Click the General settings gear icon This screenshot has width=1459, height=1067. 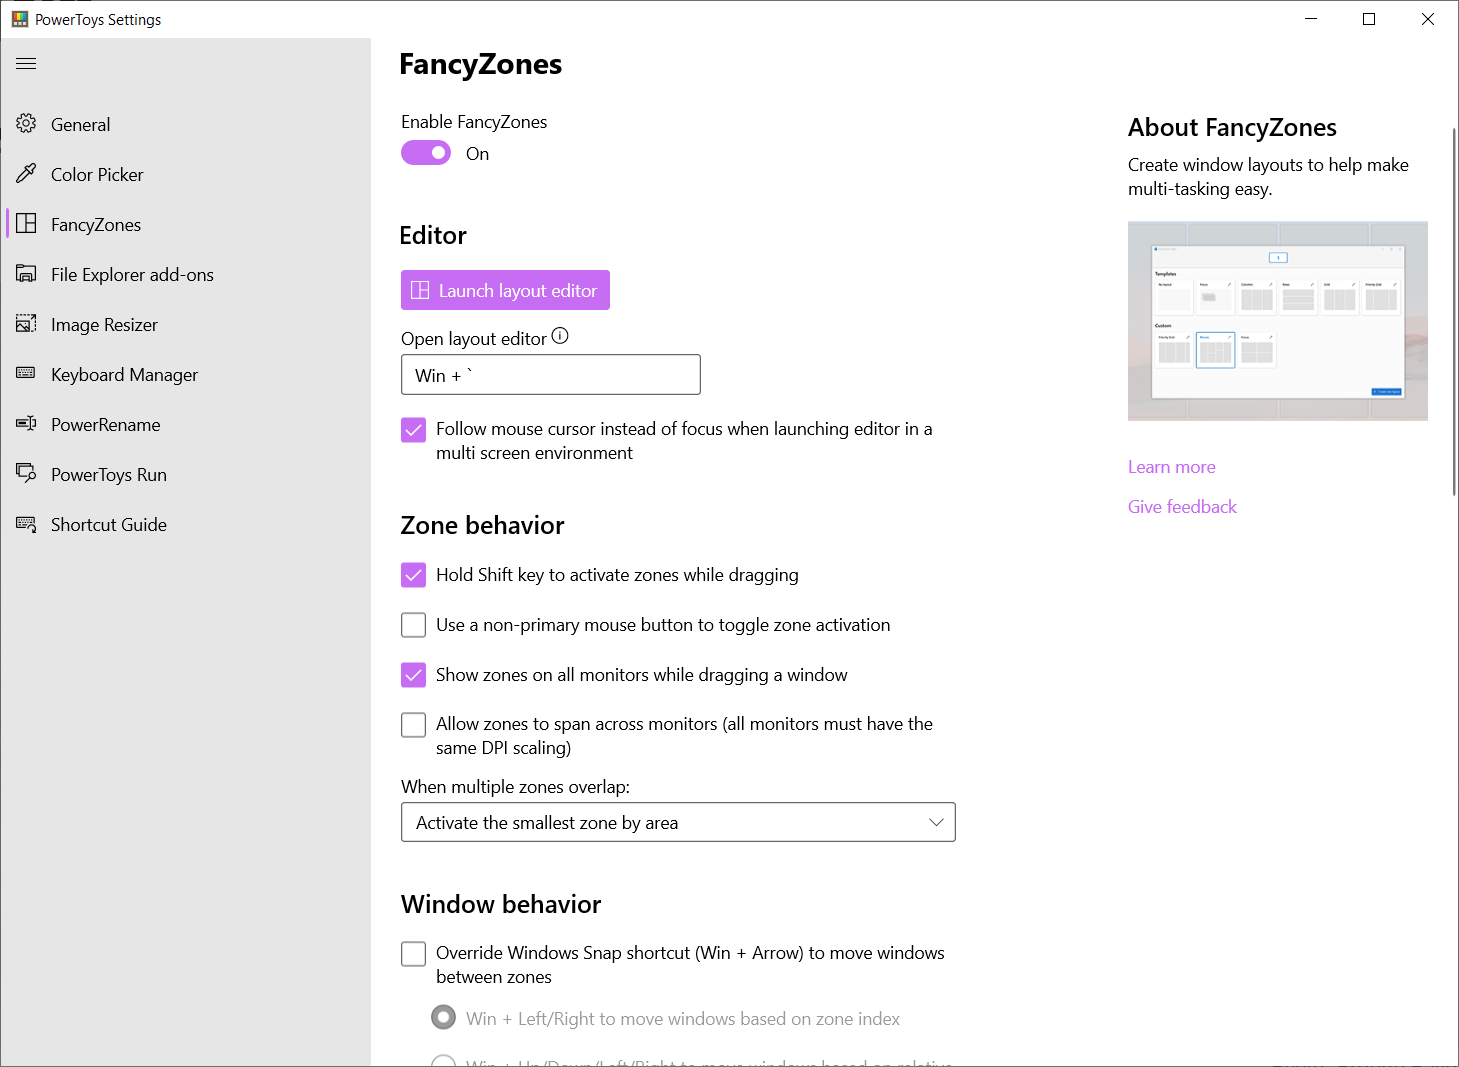click(27, 124)
